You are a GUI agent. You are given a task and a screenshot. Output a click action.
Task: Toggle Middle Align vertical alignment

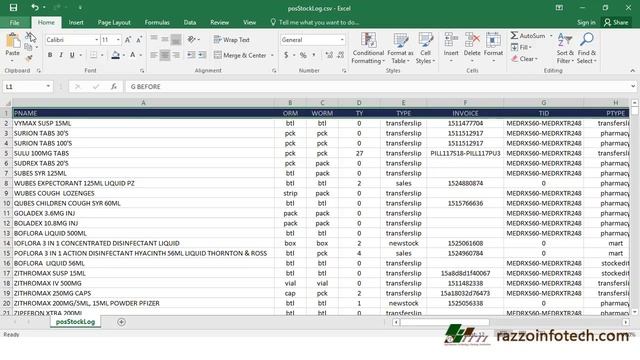pos(164,39)
